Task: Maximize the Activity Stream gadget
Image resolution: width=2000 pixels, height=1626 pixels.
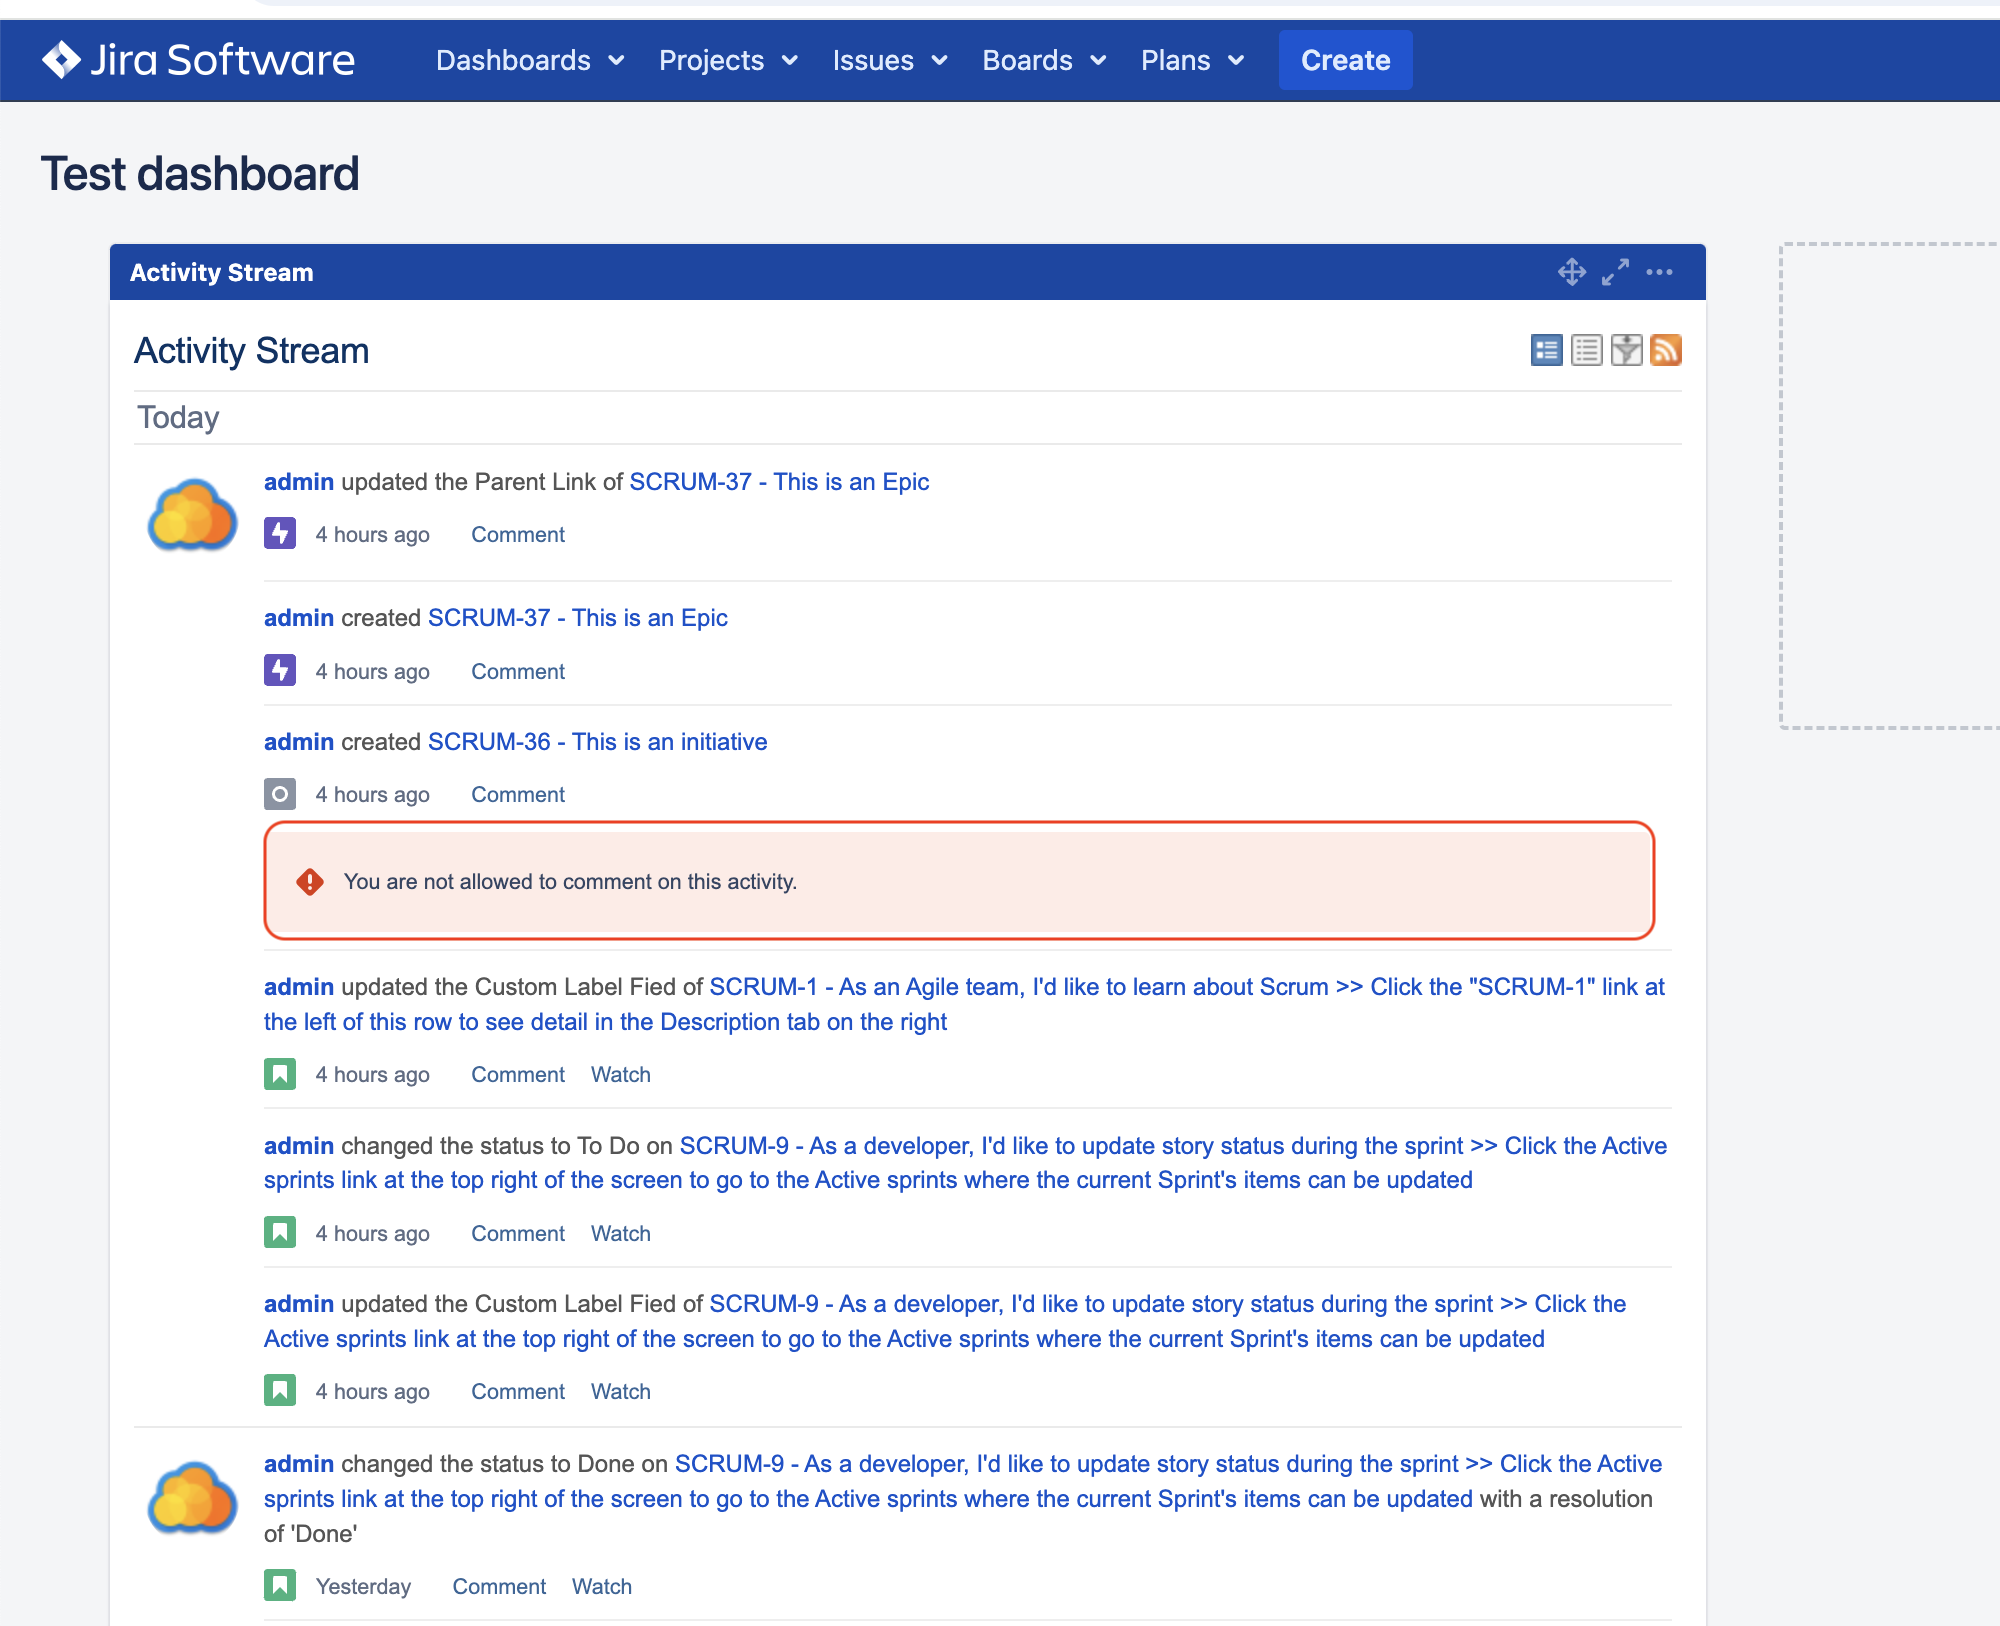Action: (1615, 272)
